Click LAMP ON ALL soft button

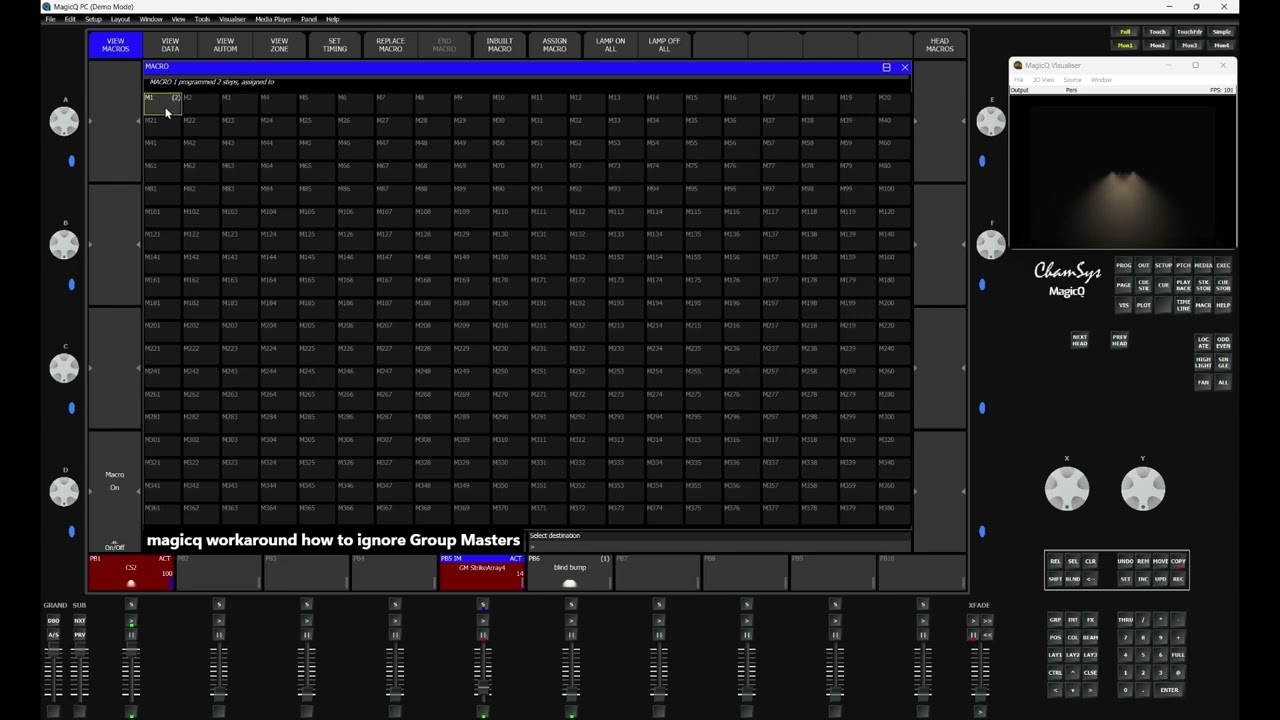tap(610, 45)
